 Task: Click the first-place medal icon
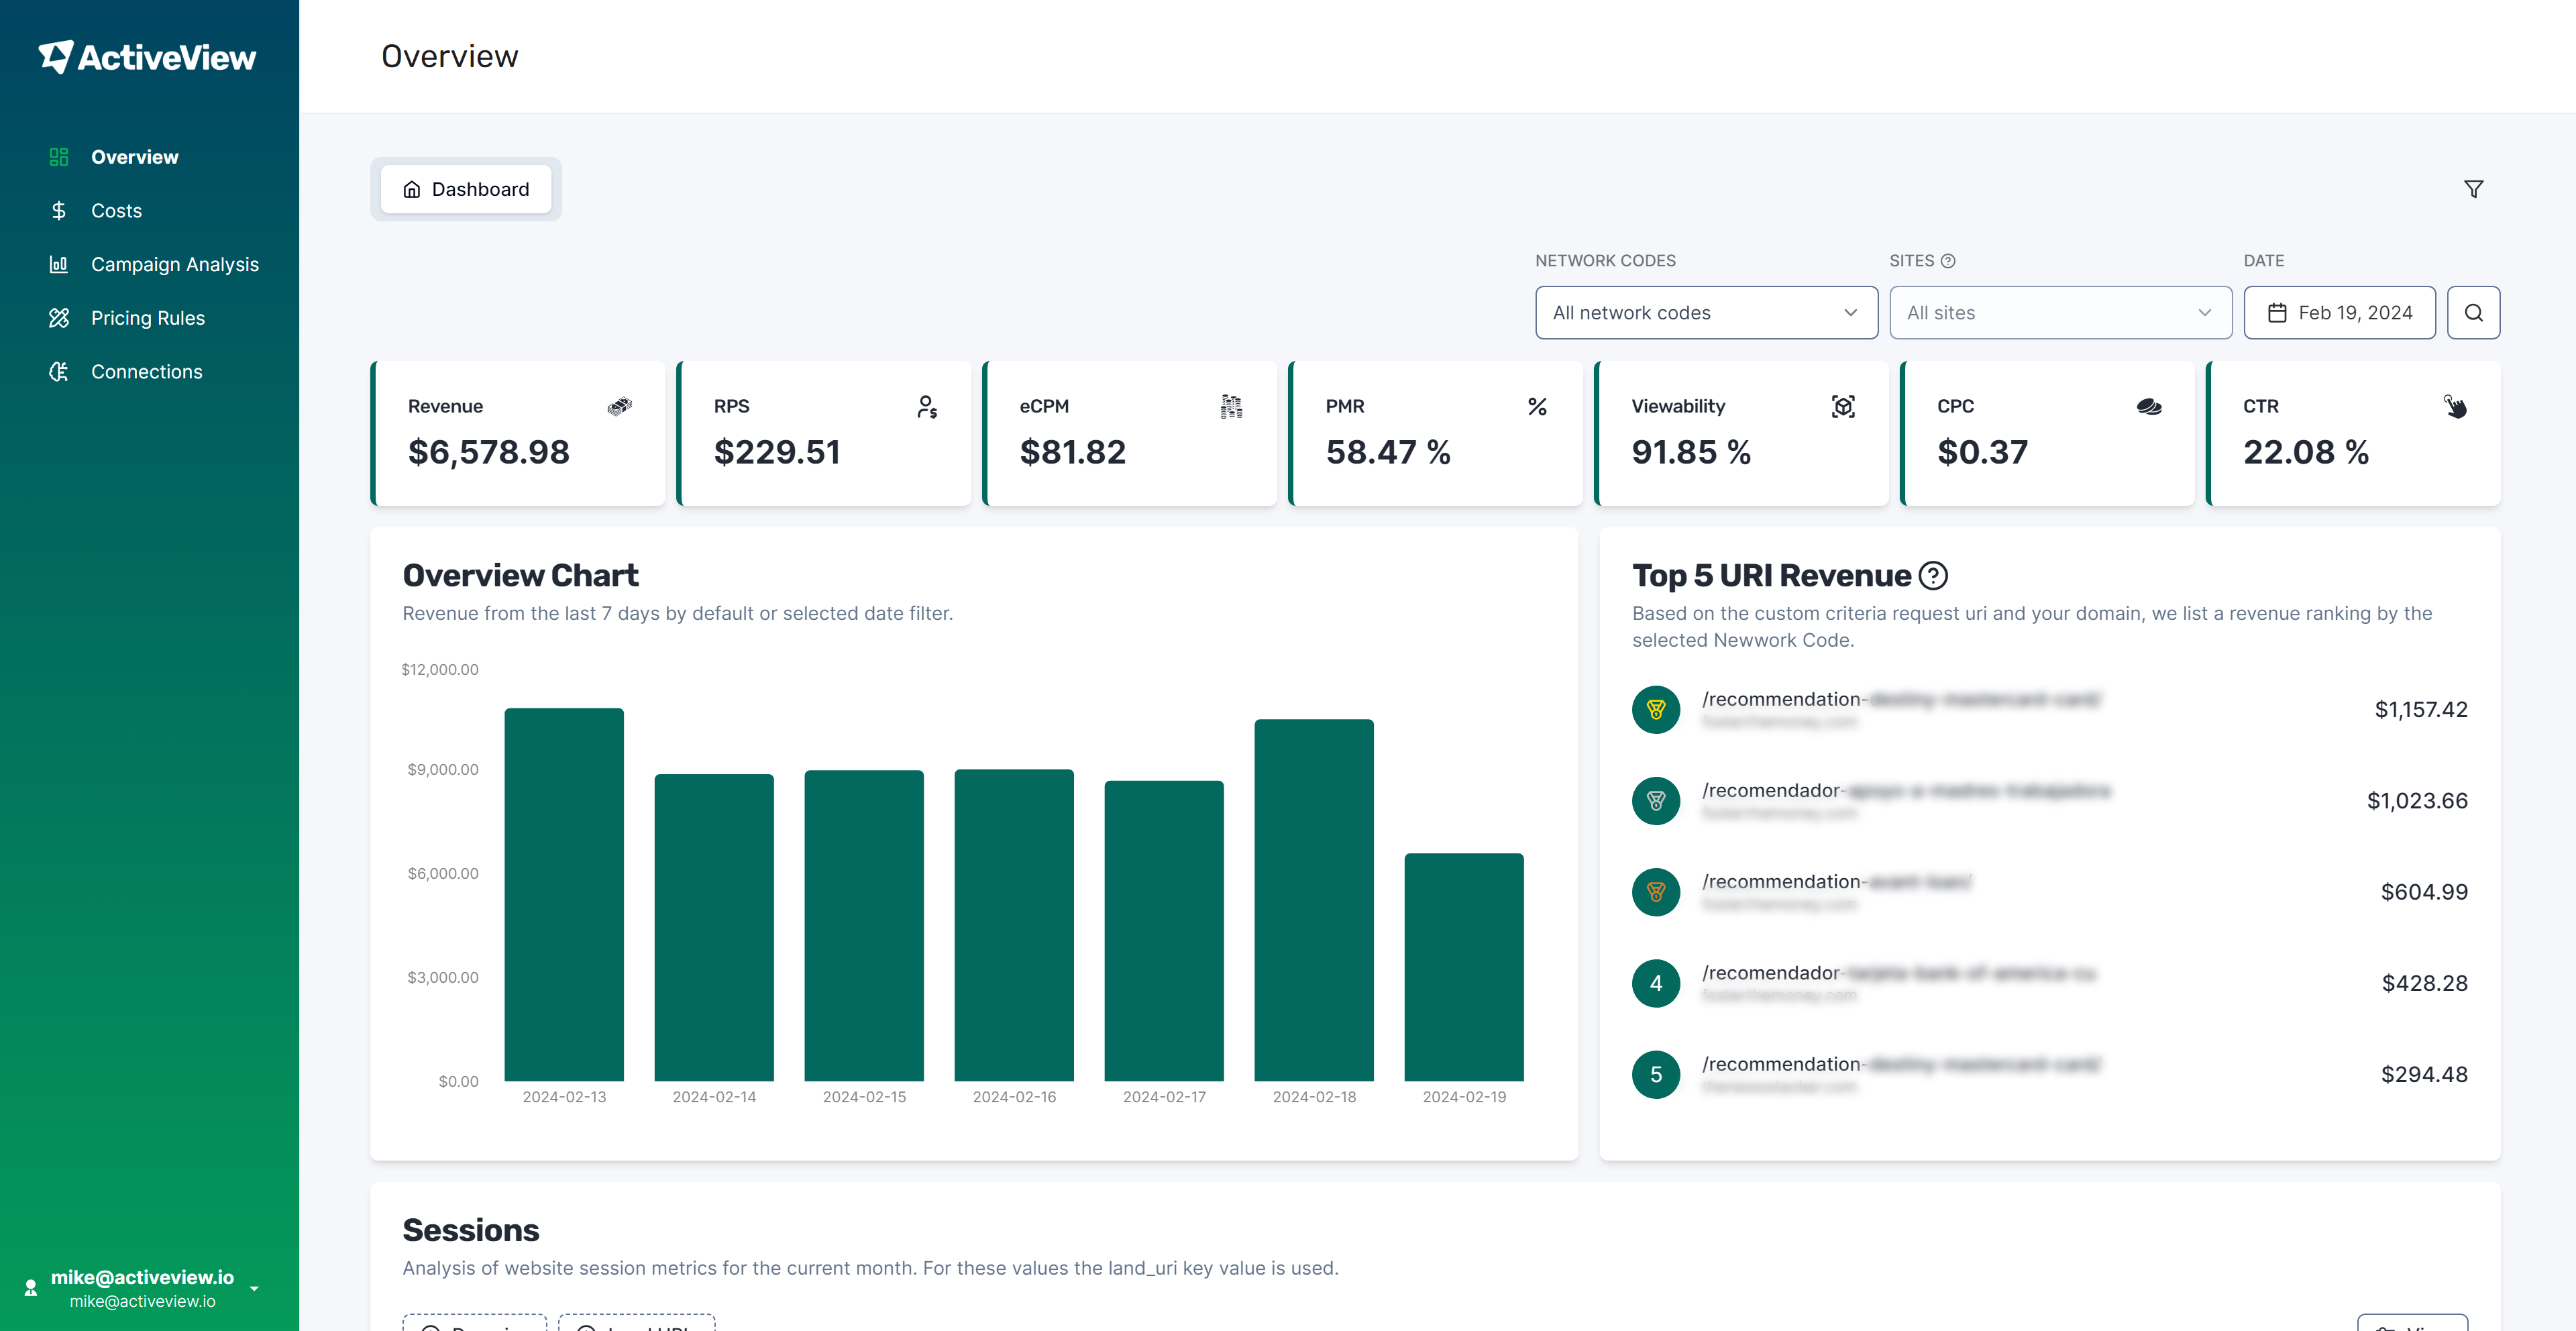coord(1656,709)
